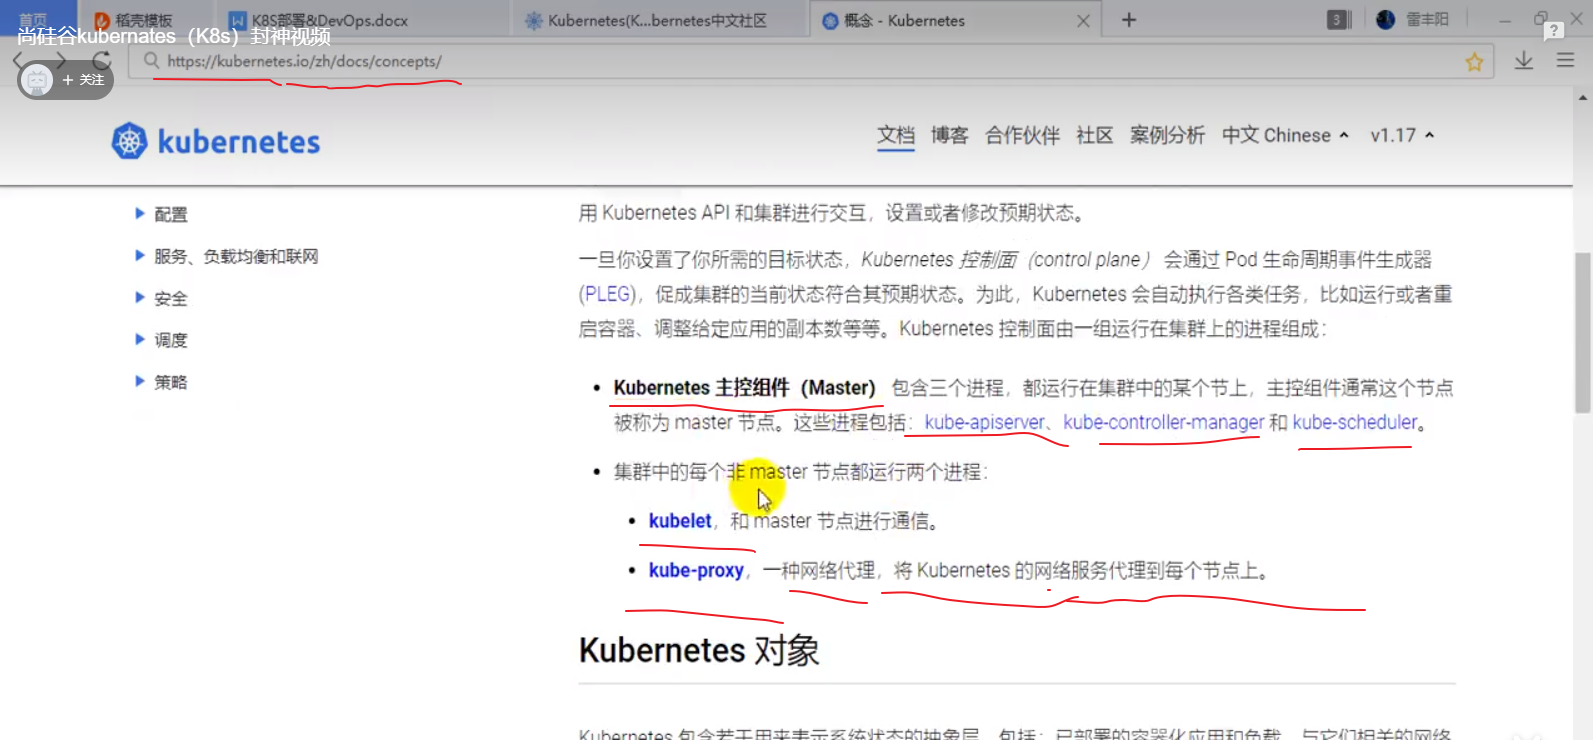Open the browser hamburger menu
Image resolution: width=1593 pixels, height=740 pixels.
[x=1565, y=61]
